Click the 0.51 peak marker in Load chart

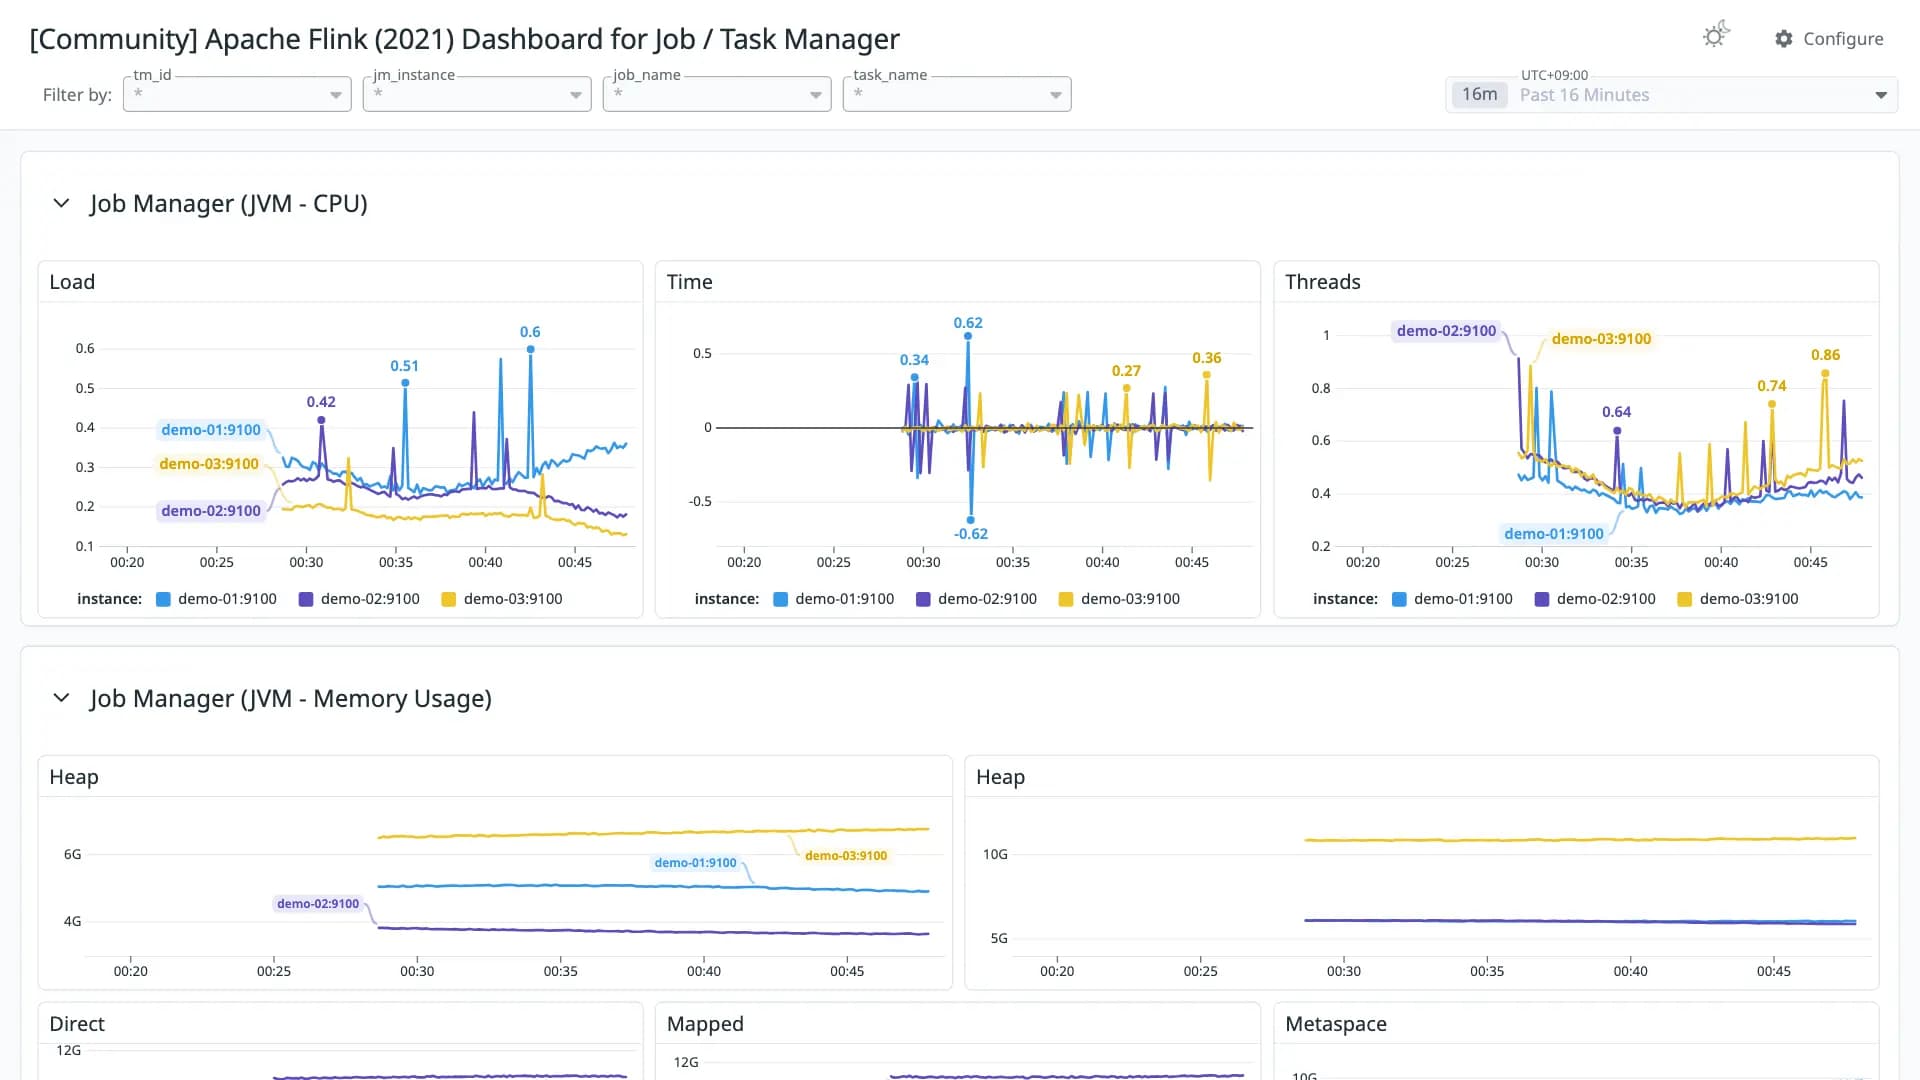(x=405, y=382)
